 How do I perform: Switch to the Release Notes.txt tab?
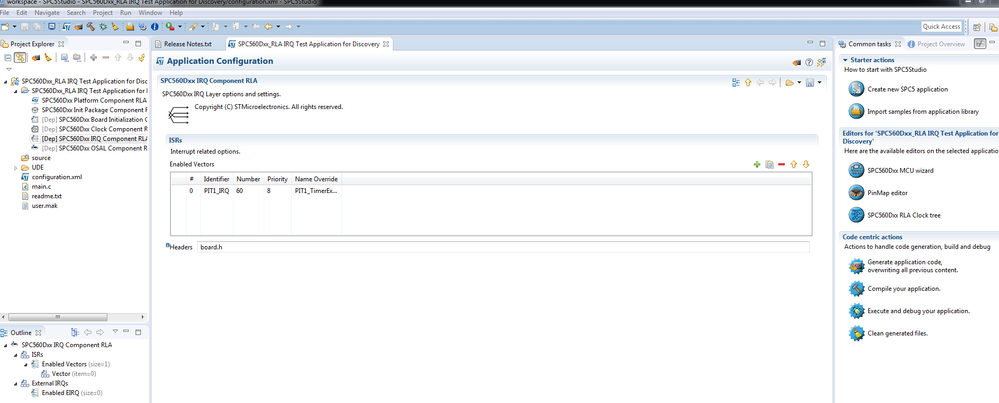(187, 44)
